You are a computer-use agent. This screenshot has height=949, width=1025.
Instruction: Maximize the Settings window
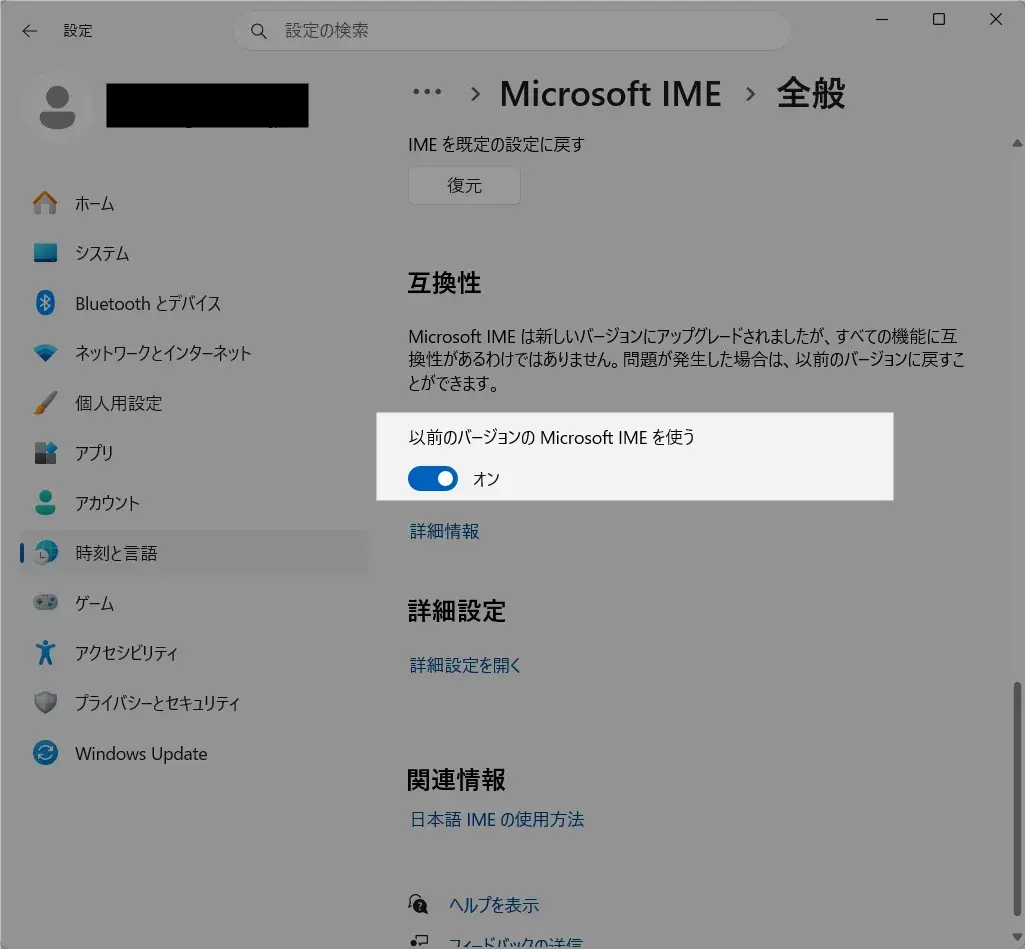pos(939,20)
